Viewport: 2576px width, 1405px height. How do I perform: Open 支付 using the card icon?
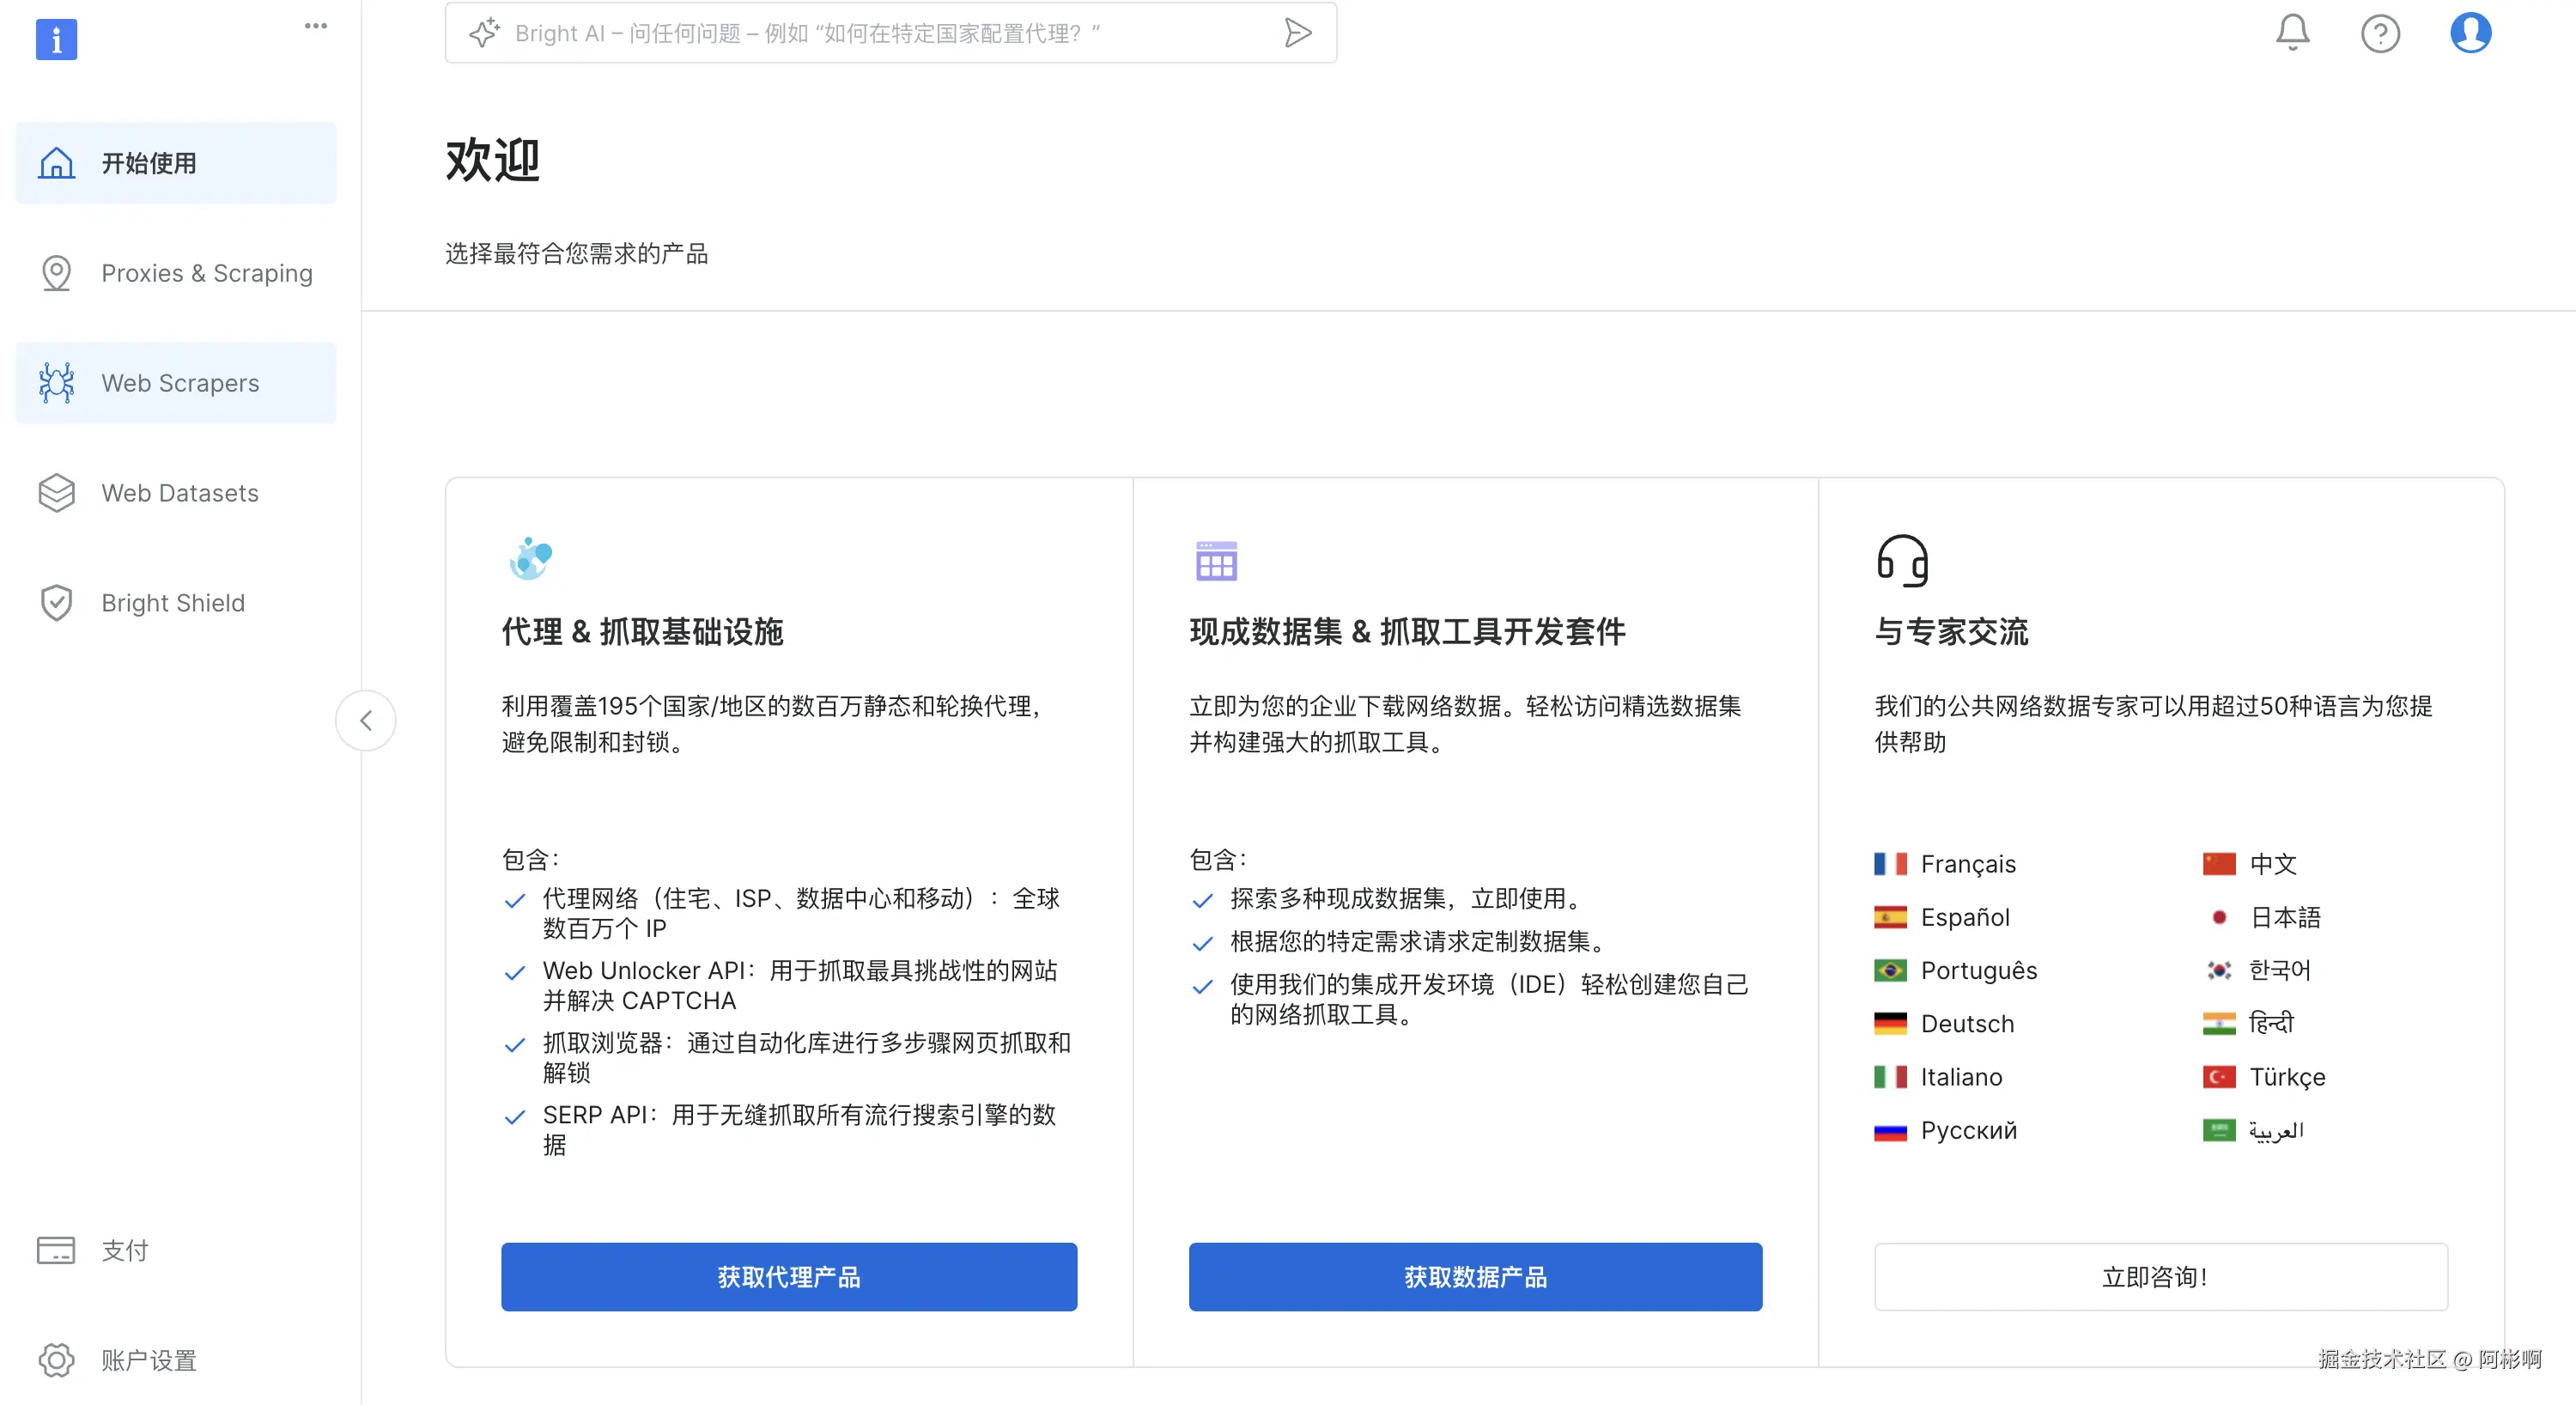pos(56,1250)
